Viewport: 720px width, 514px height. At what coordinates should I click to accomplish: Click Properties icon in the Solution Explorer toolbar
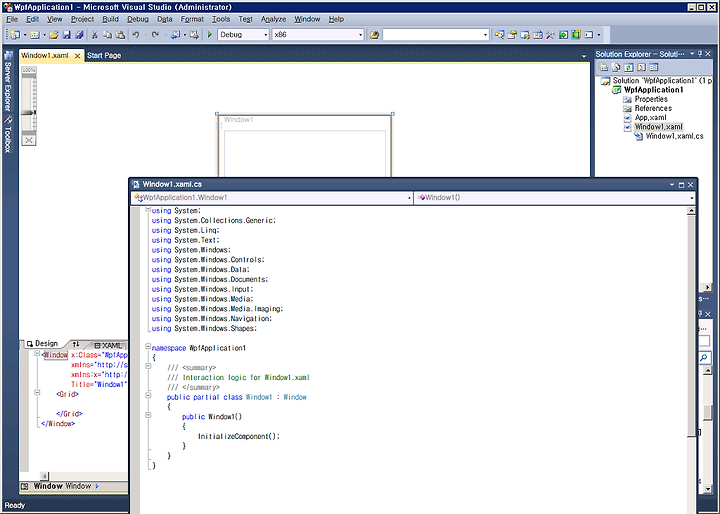click(x=603, y=68)
